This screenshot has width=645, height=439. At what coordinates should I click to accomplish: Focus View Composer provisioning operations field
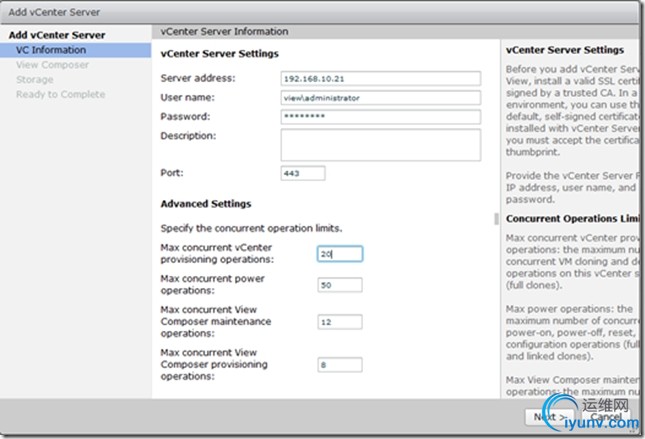click(340, 365)
